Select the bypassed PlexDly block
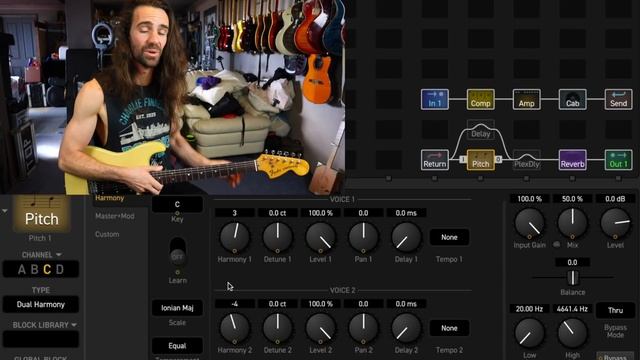Viewport: 640px width, 360px height. pos(527,160)
